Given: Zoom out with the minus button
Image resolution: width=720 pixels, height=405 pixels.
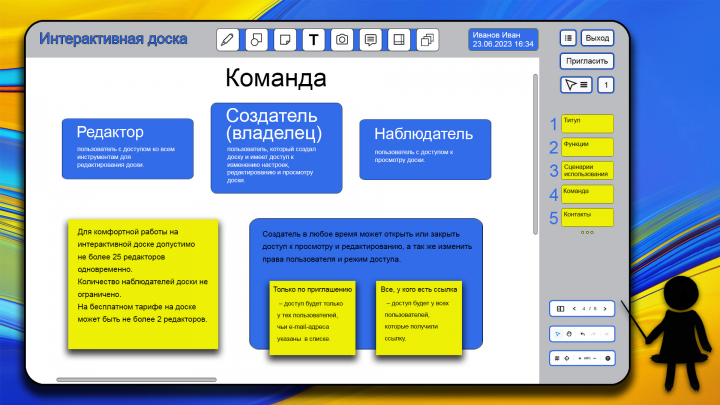Looking at the screenshot, I should 595,358.
